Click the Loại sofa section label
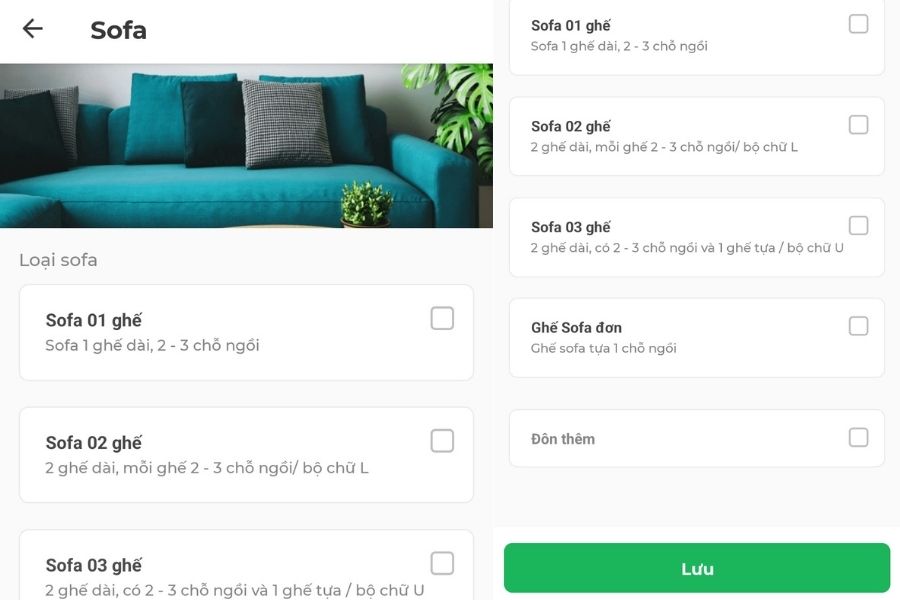 point(58,260)
